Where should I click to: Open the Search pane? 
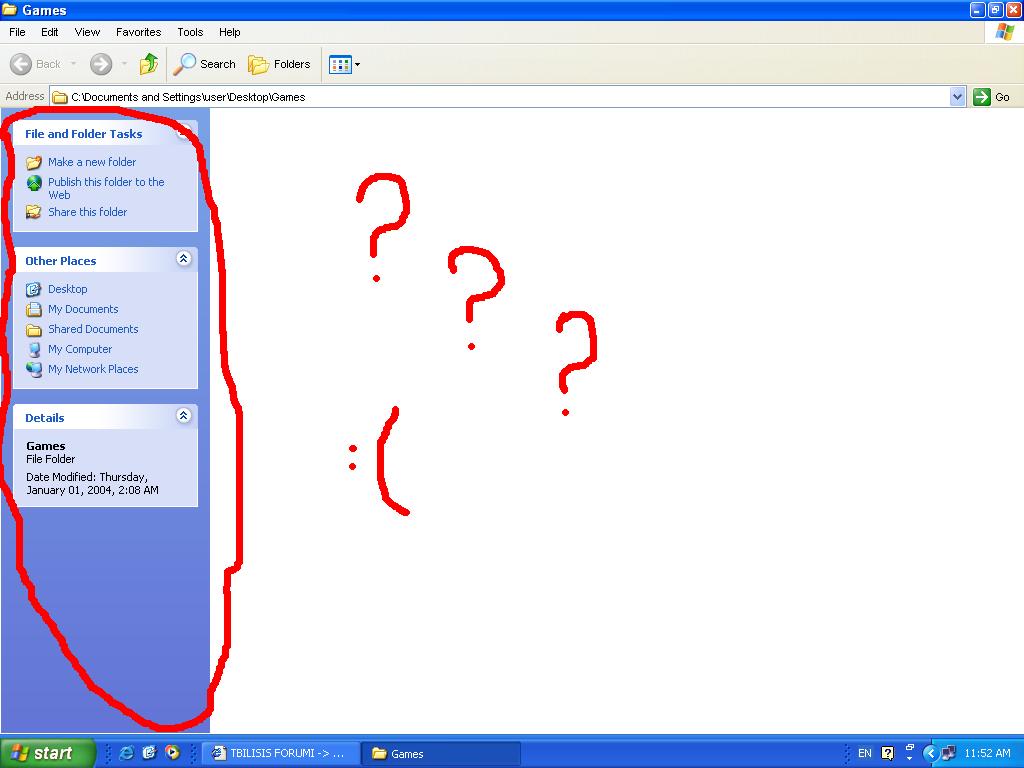click(x=204, y=64)
